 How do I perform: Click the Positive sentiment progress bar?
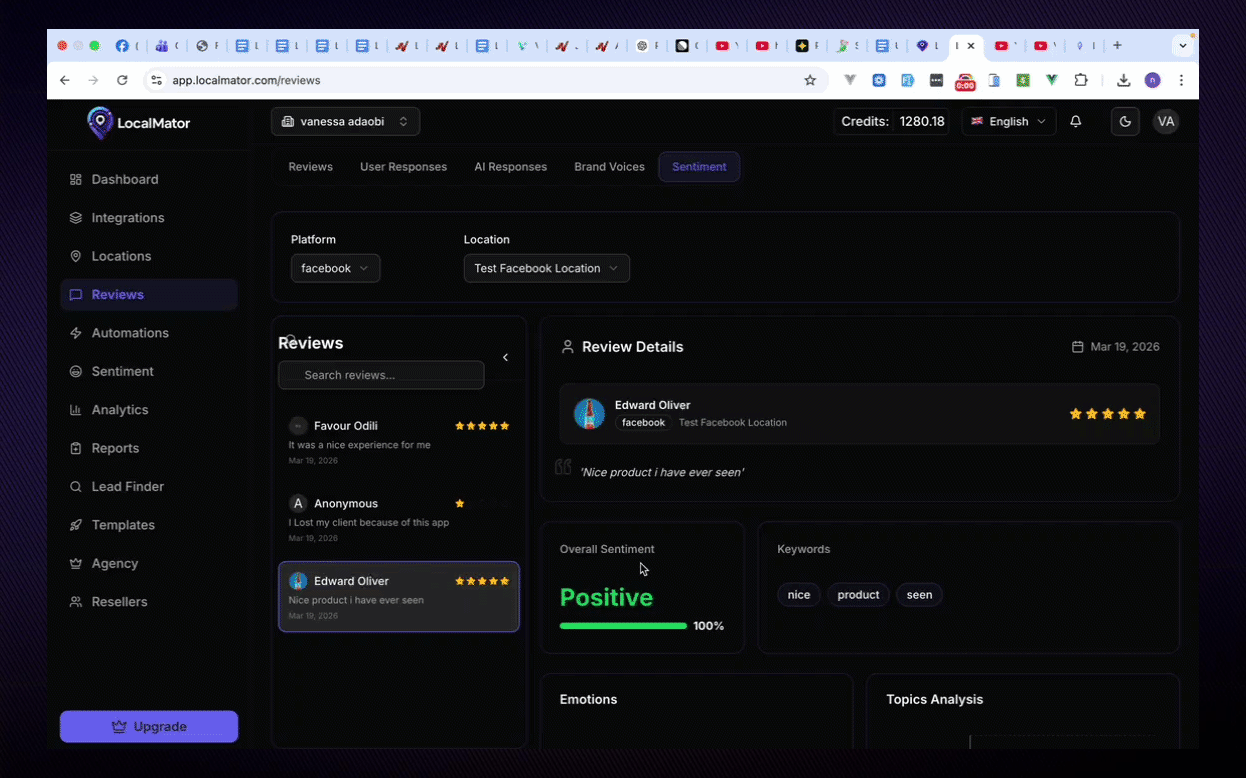(x=623, y=625)
